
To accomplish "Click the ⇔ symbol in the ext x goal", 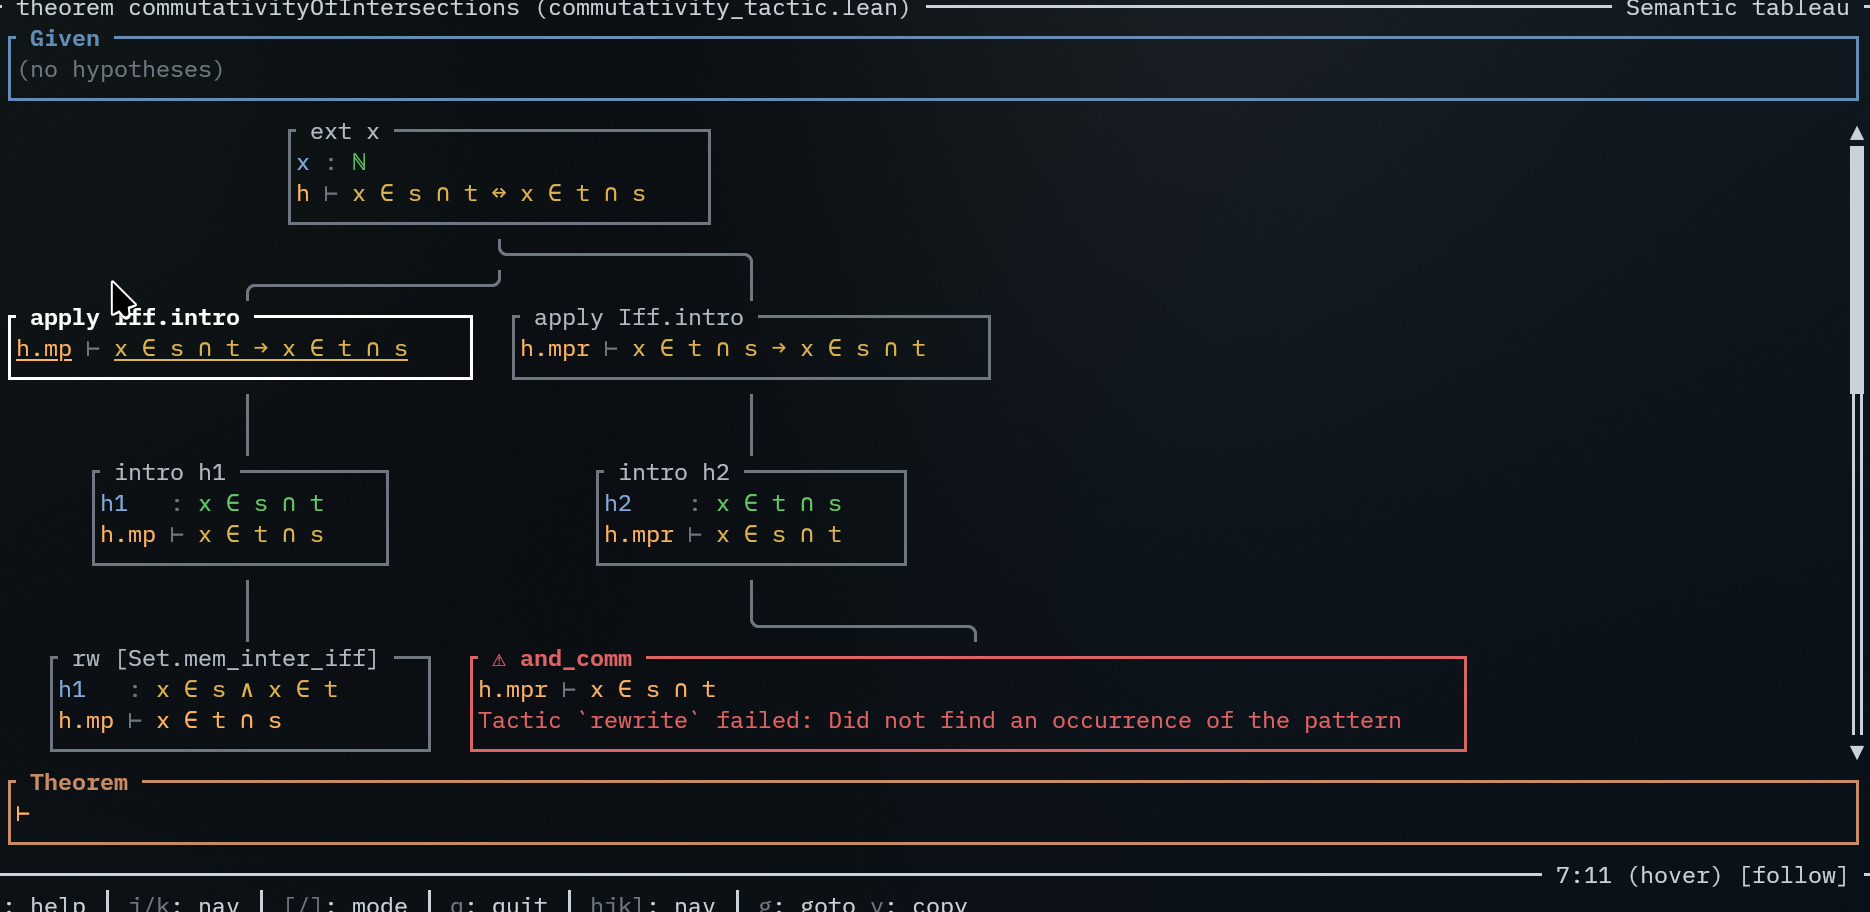I will pos(499,194).
